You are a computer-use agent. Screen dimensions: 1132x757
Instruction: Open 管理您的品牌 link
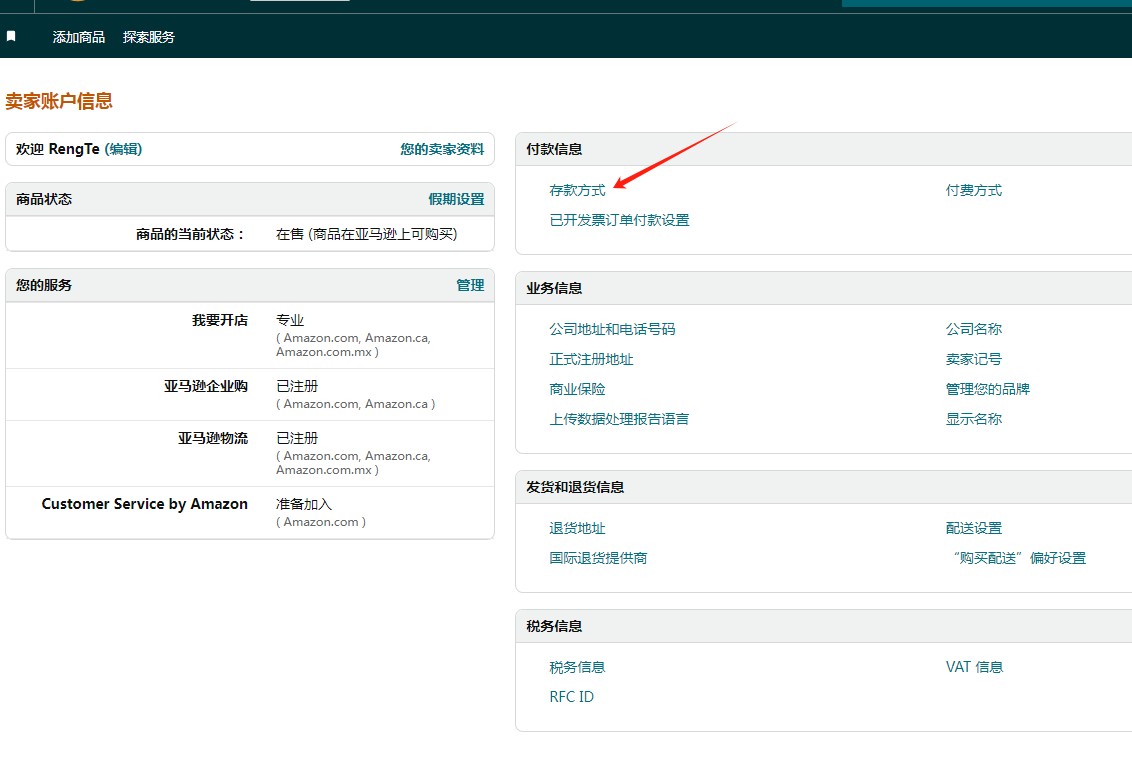pyautogui.click(x=988, y=389)
